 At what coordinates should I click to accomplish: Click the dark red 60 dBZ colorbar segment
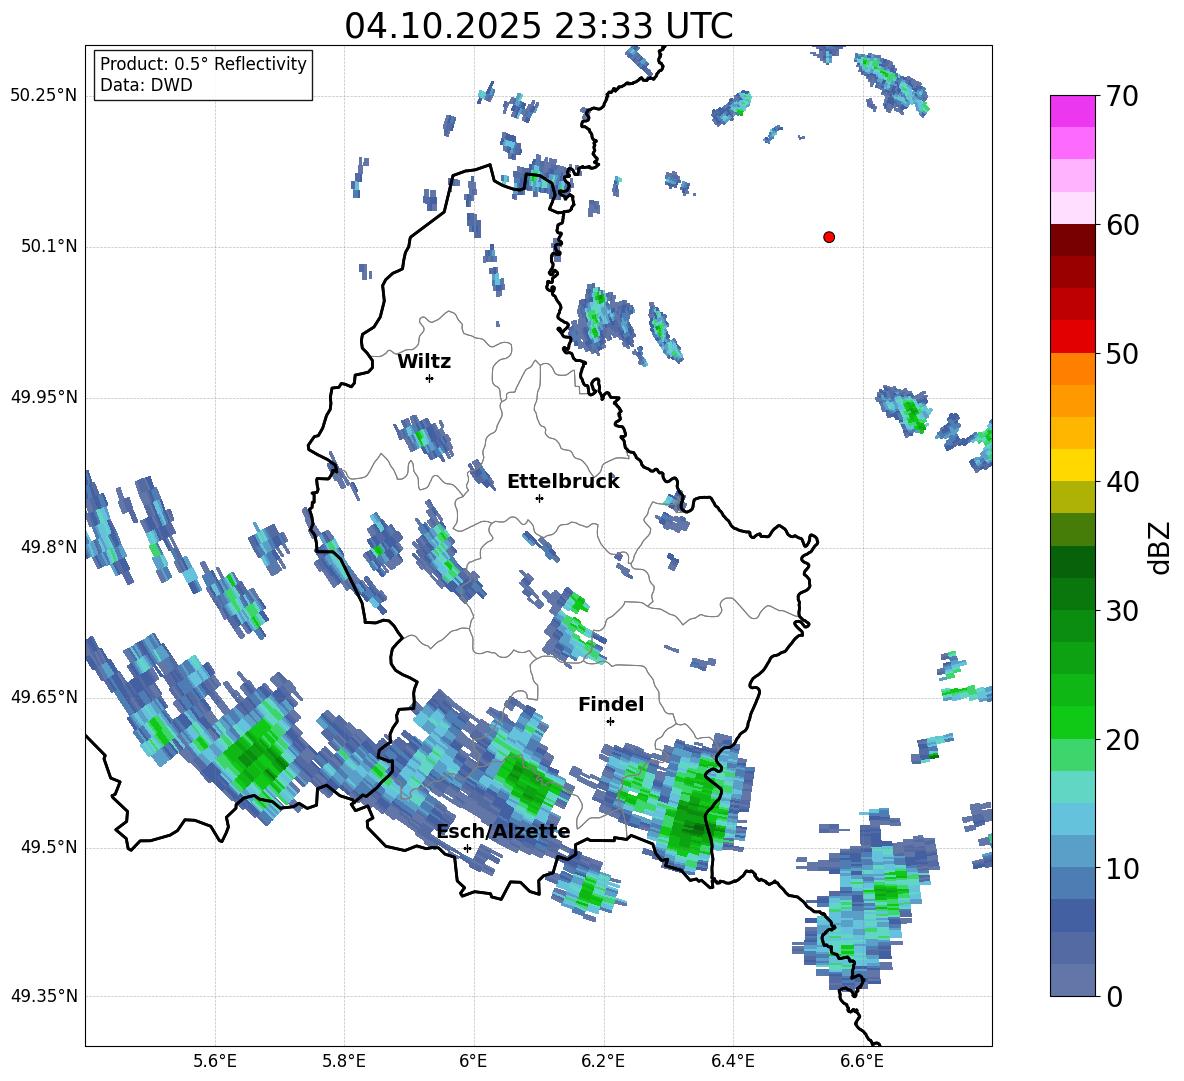pos(1073,240)
